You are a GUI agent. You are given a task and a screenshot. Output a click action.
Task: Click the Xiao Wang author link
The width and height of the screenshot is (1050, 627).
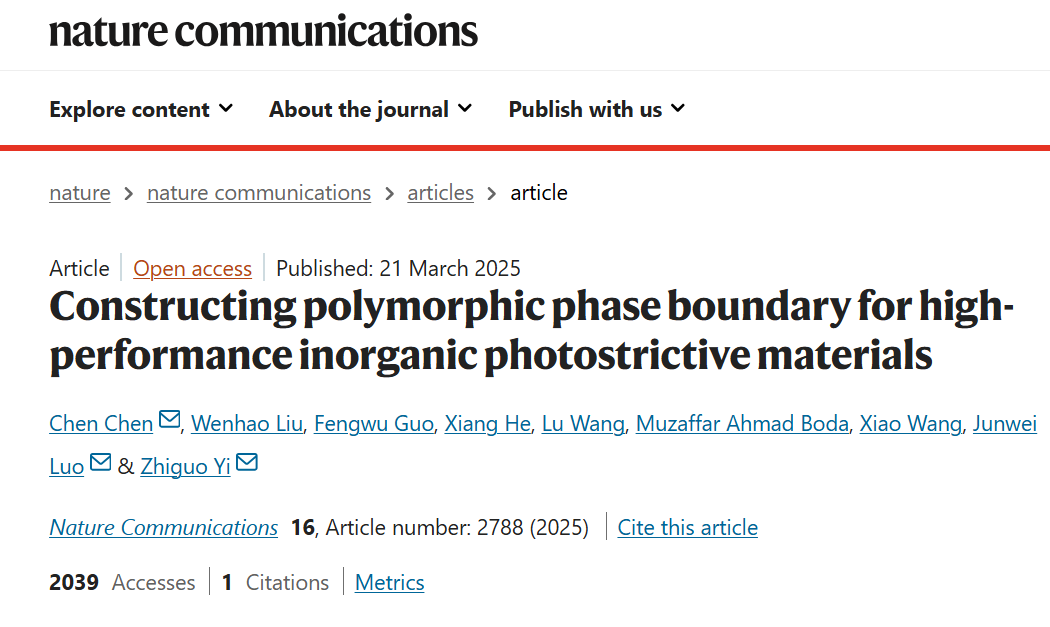point(911,423)
